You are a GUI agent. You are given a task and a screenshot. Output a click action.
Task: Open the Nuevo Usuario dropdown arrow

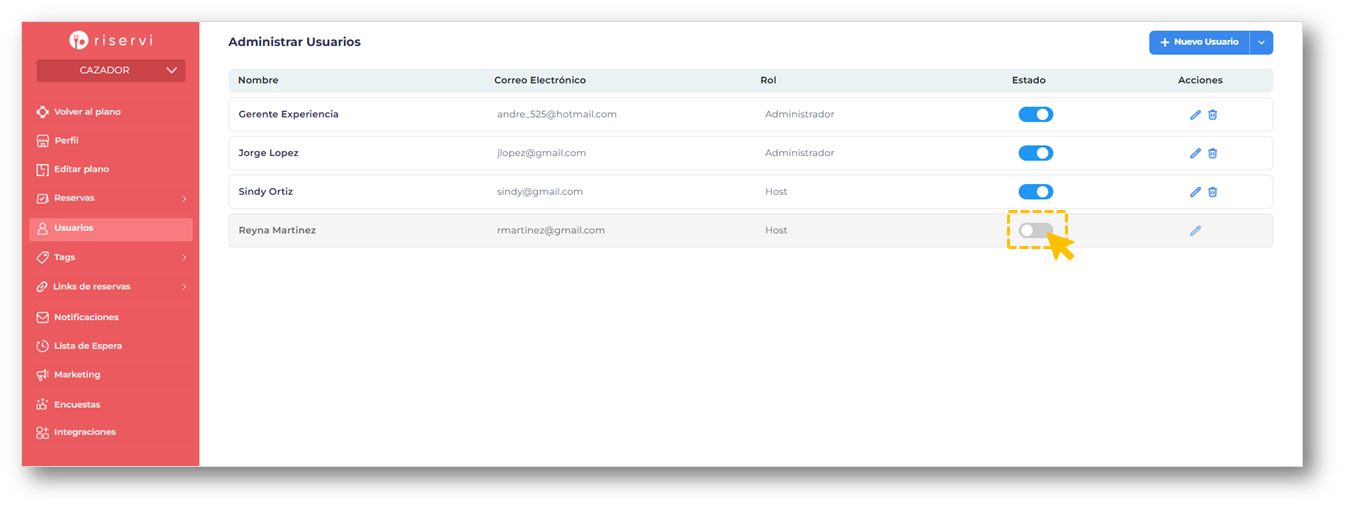1262,42
